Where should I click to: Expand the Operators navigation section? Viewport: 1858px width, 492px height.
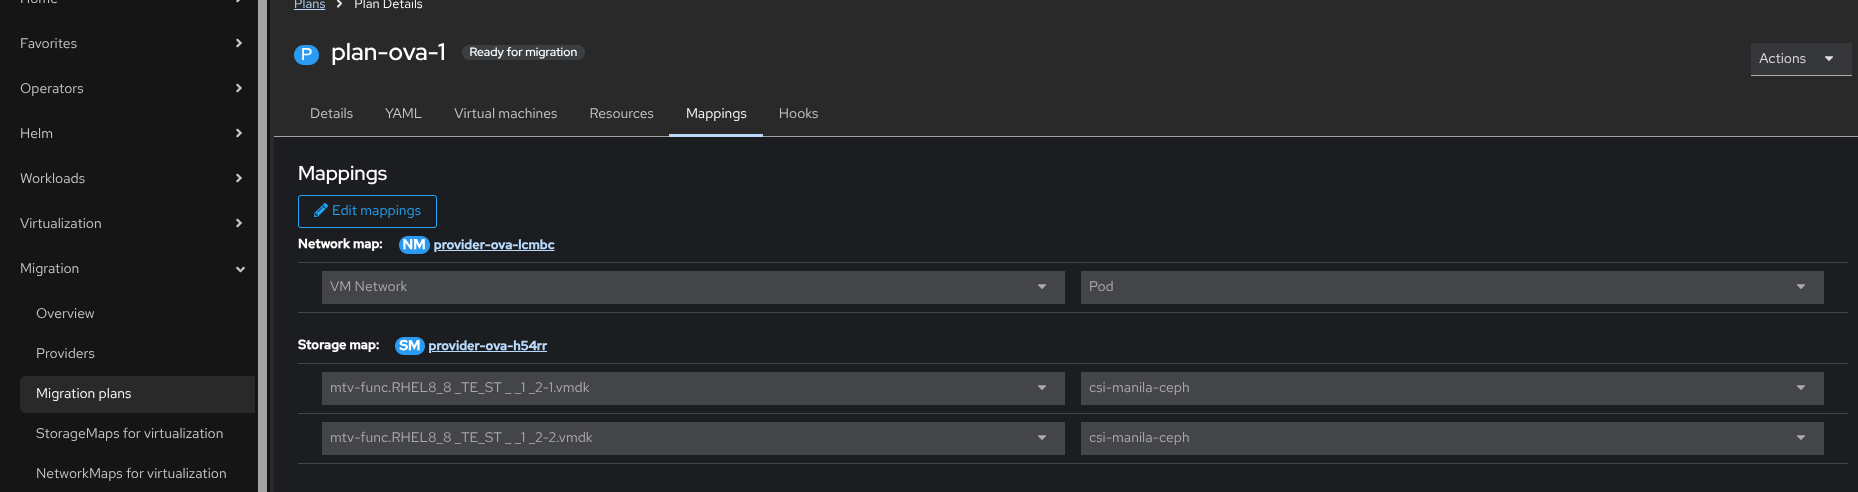[x=130, y=89]
